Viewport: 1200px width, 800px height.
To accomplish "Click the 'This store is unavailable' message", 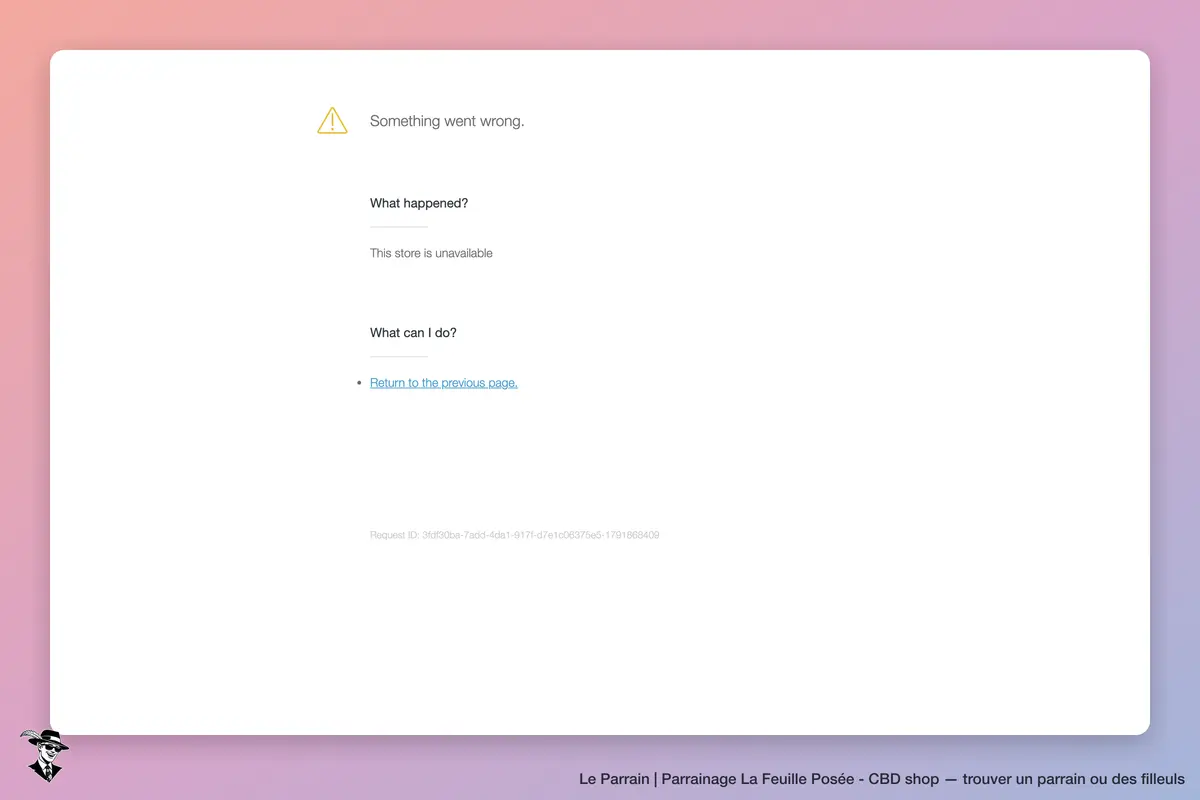I will click(x=431, y=253).
